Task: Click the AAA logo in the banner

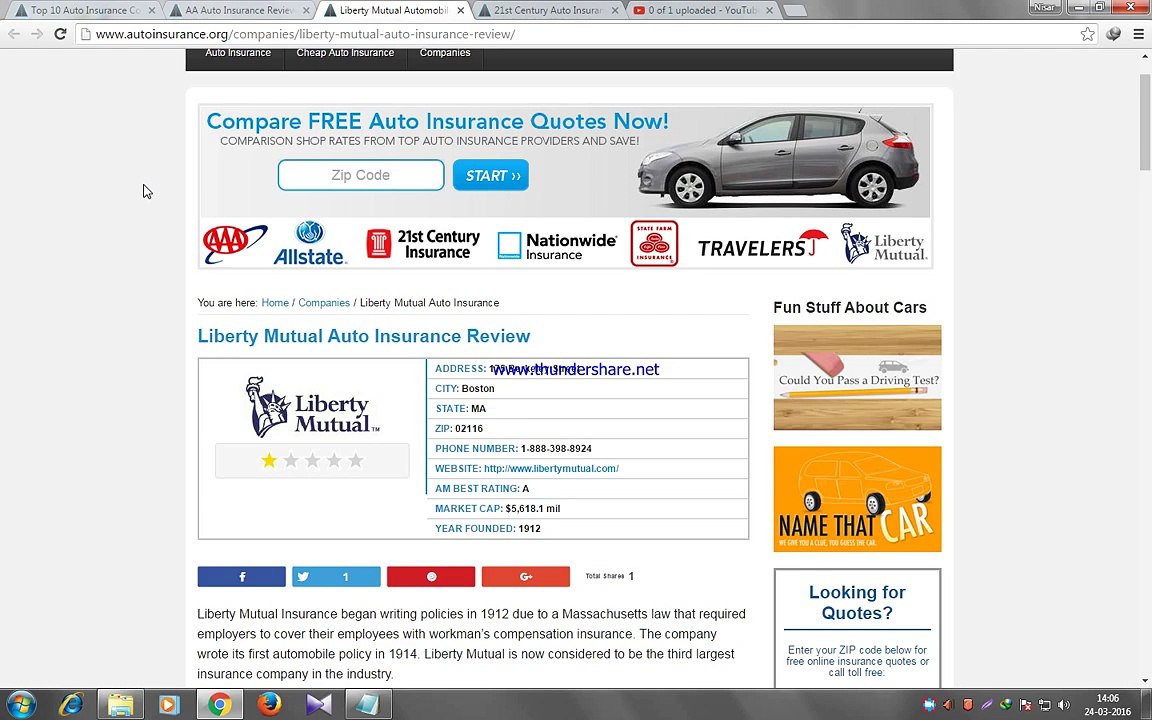Action: point(234,243)
